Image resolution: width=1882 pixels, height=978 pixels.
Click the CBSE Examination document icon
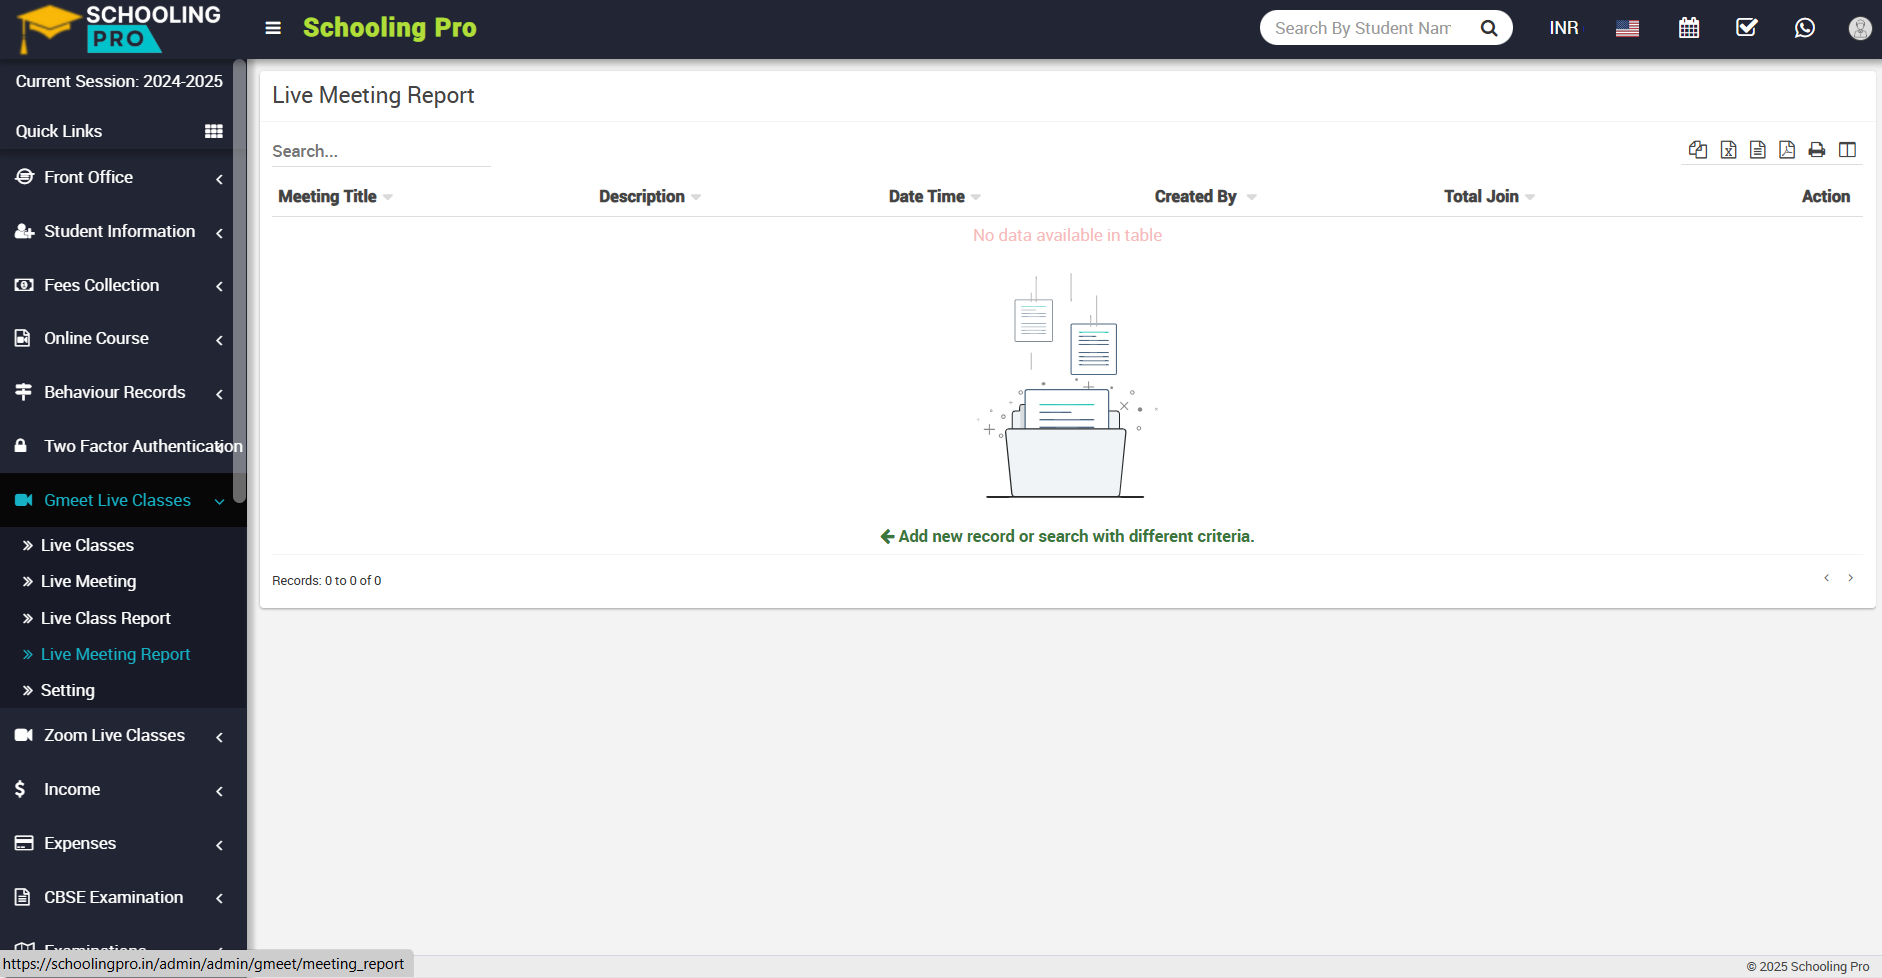pos(22,897)
